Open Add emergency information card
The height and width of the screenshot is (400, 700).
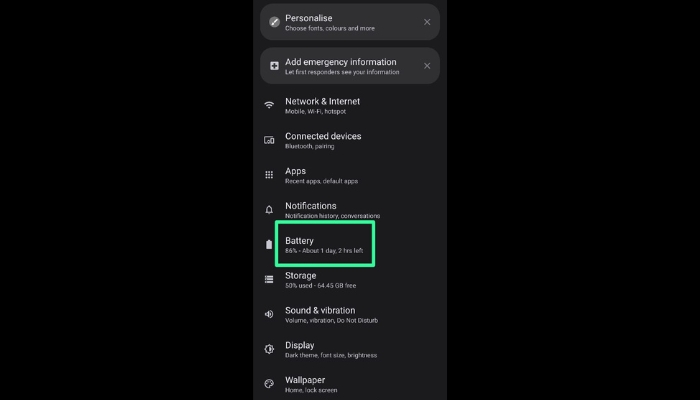click(350, 66)
